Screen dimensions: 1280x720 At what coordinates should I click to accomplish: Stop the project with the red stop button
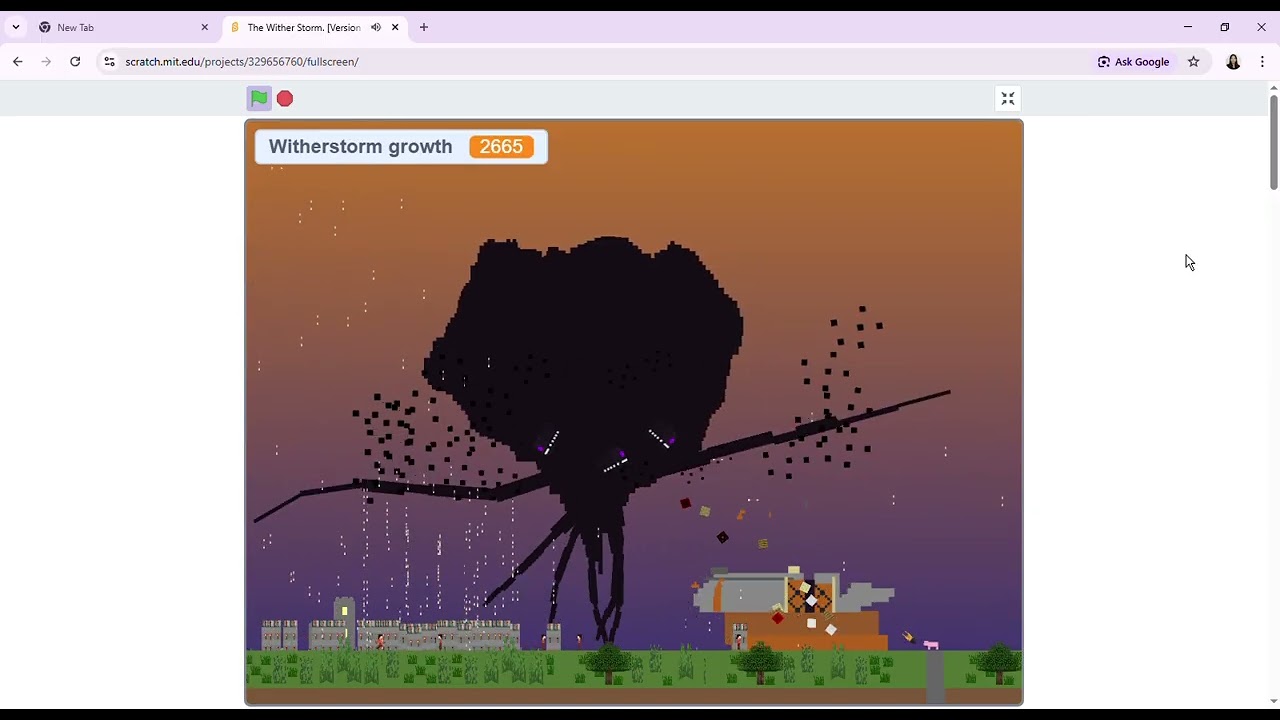click(x=285, y=98)
